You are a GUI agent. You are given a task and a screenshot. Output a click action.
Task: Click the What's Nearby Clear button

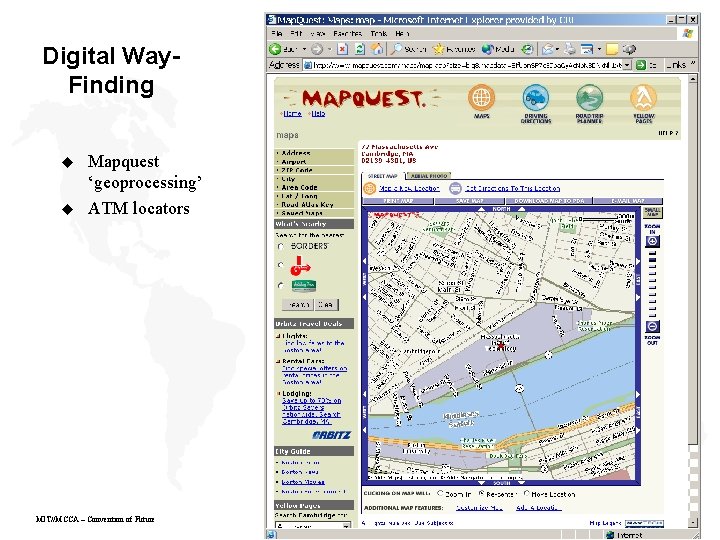pos(326,304)
